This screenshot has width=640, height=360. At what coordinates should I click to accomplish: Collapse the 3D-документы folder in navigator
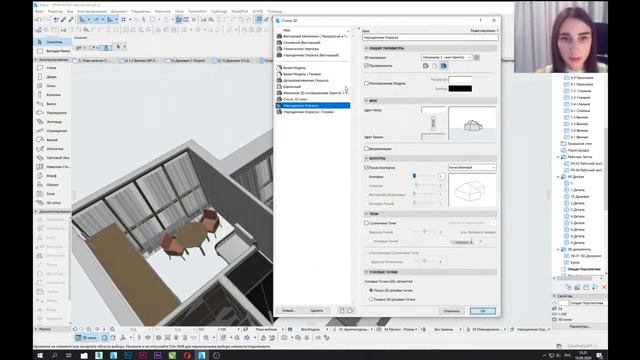(558, 249)
